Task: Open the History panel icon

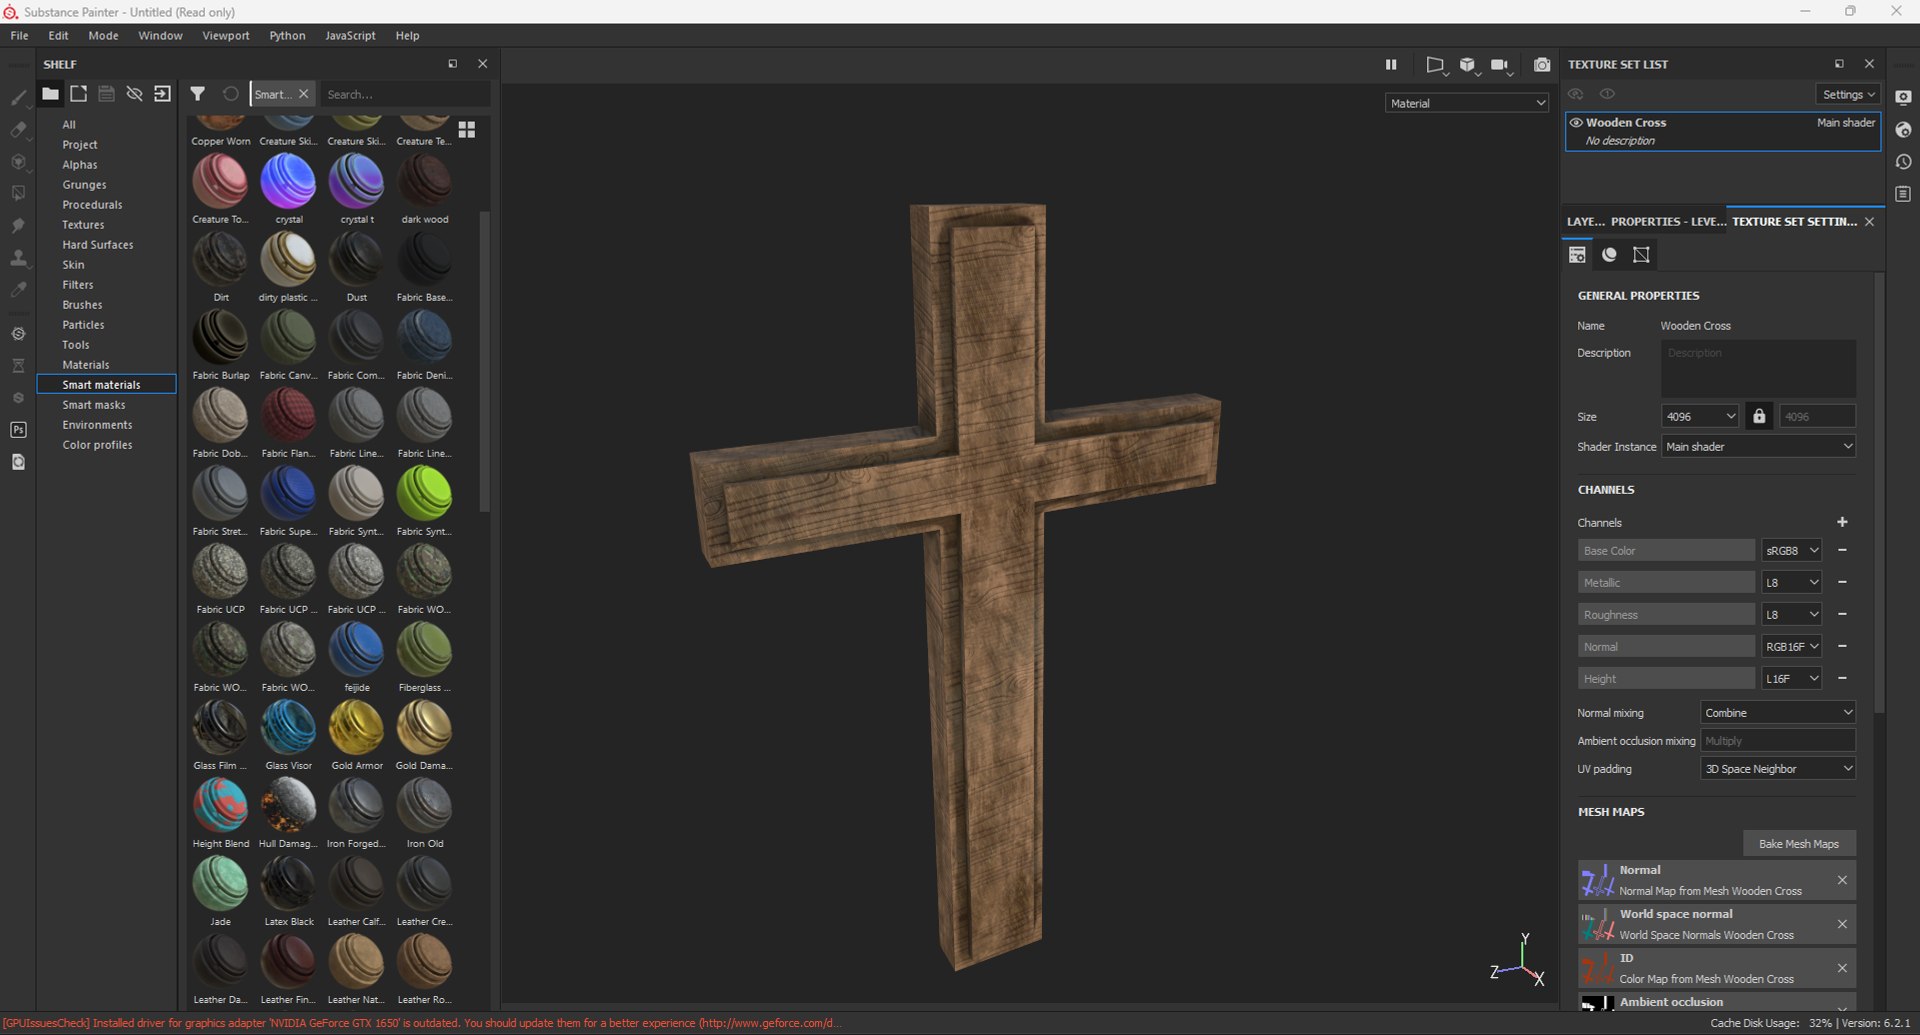Action: [1903, 161]
